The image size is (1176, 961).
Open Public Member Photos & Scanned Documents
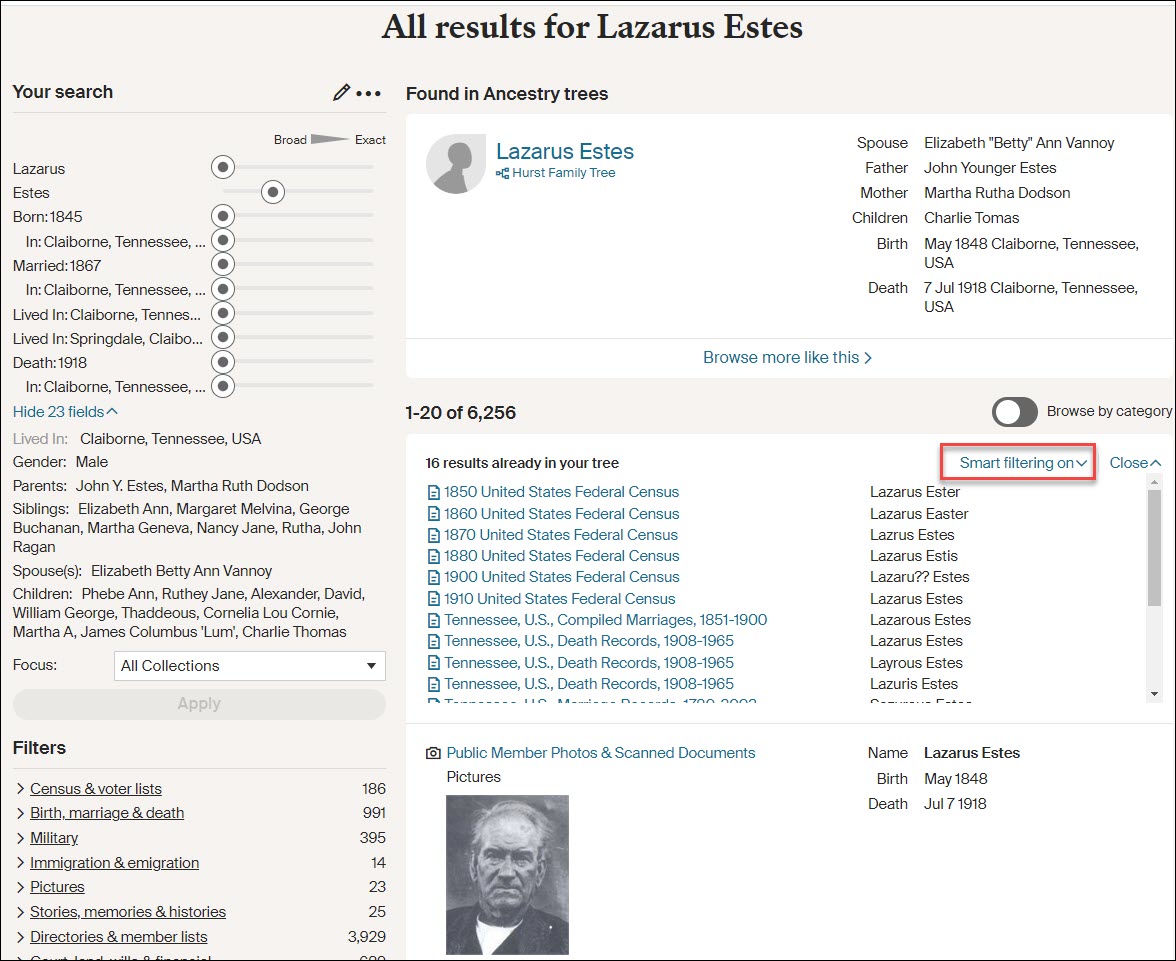(601, 752)
